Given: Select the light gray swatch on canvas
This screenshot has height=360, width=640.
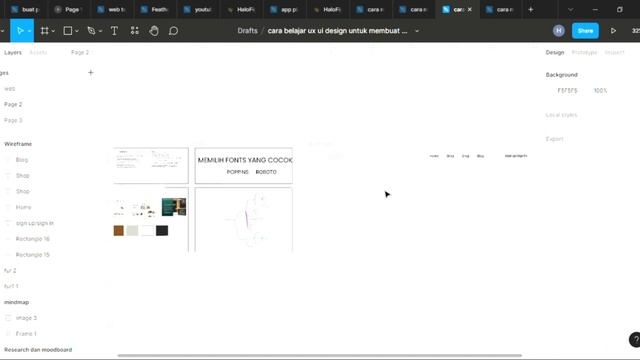Looking at the screenshot, I should [132, 231].
